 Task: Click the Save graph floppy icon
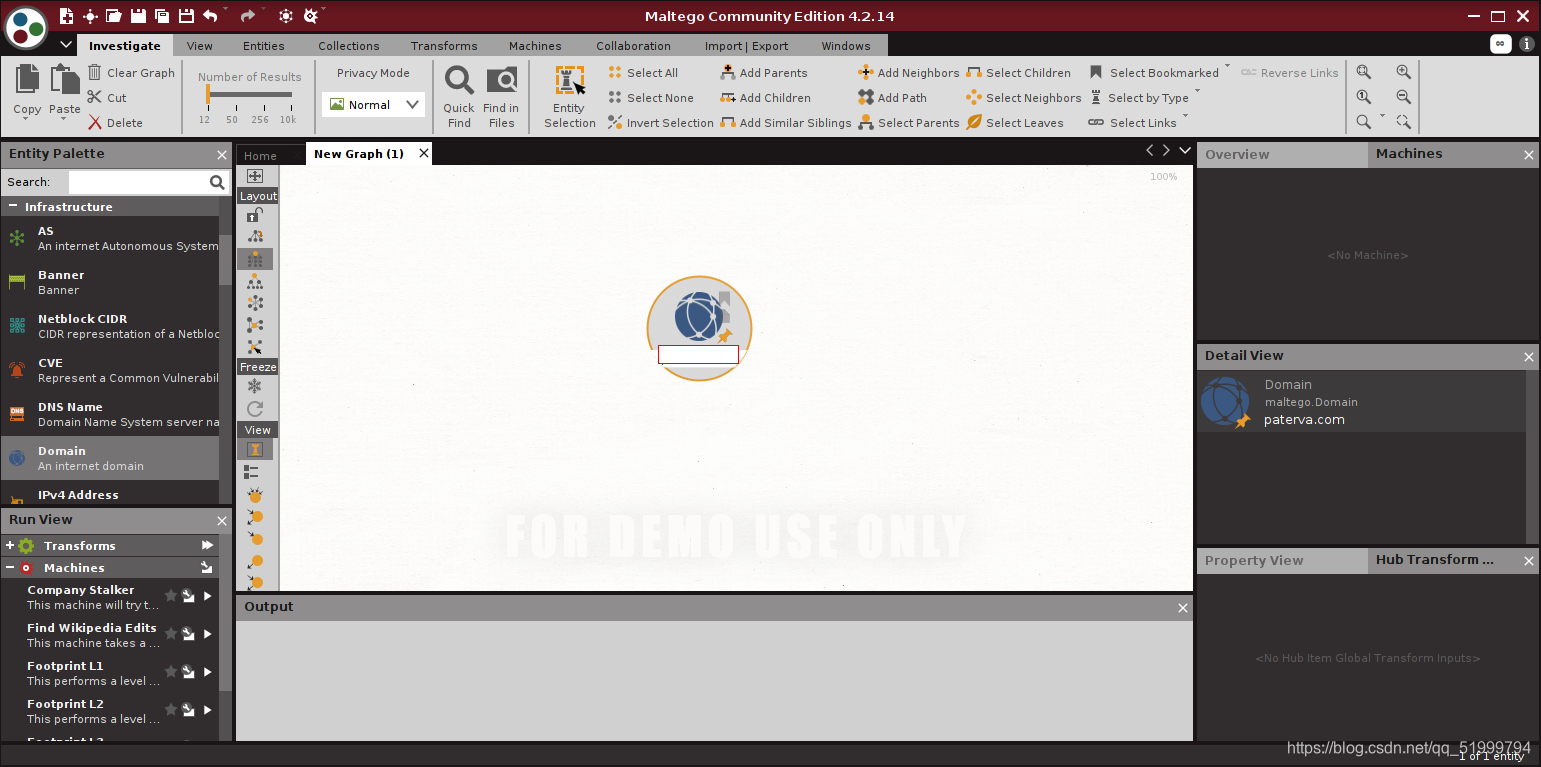(138, 15)
